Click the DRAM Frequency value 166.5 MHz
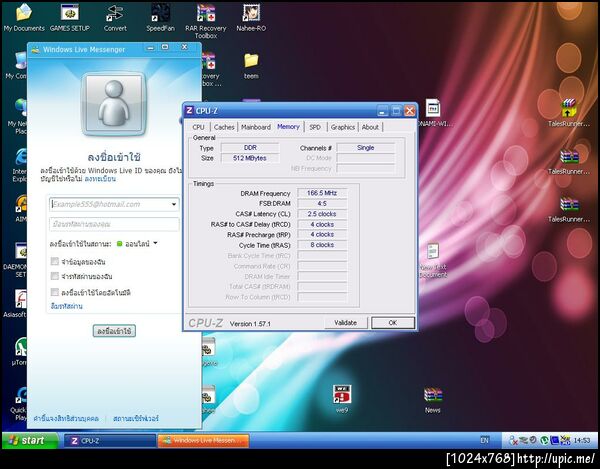600x469 pixels. (322, 193)
